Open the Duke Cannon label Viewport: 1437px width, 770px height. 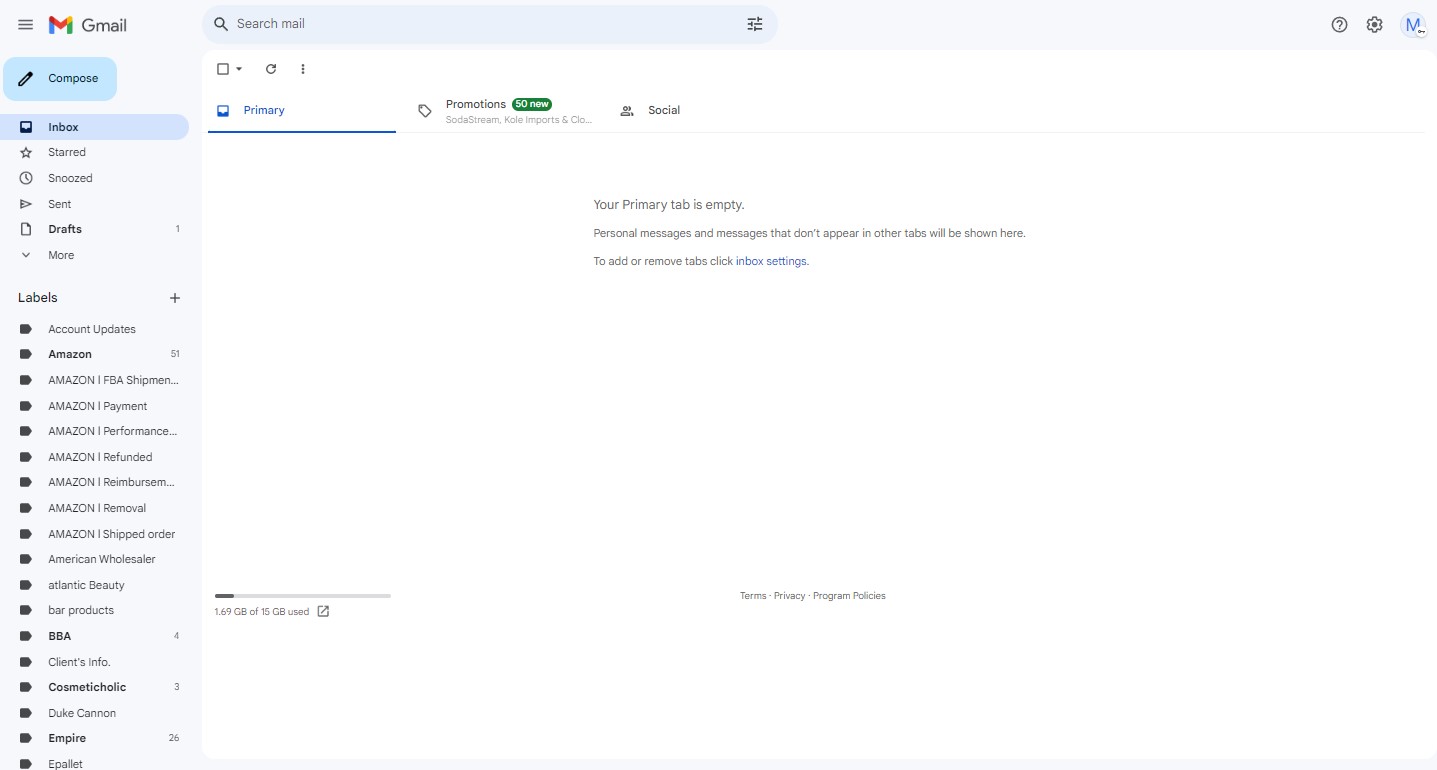click(94, 713)
